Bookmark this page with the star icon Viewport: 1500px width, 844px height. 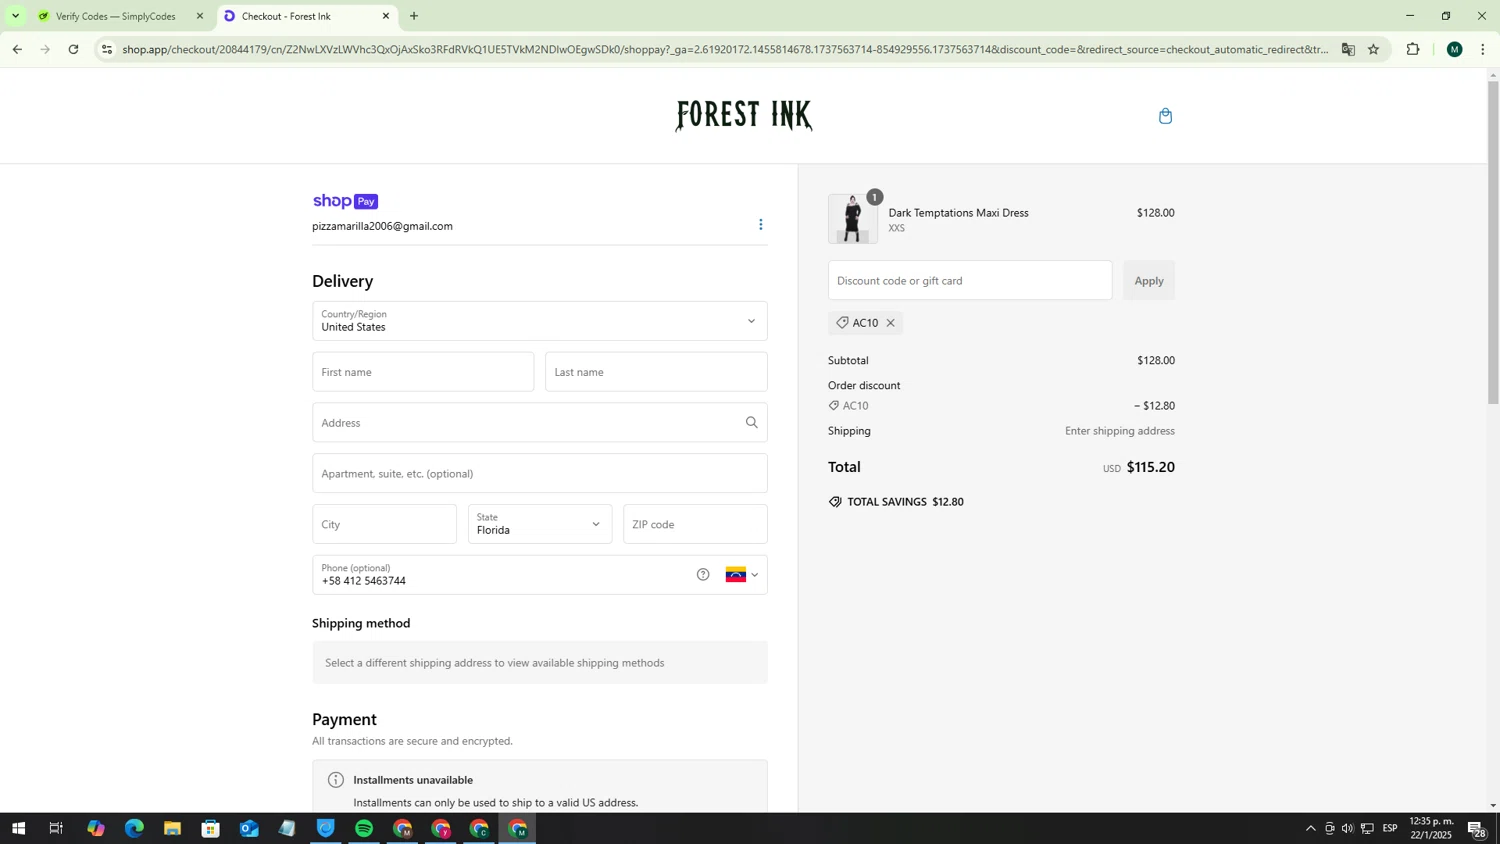click(1373, 49)
